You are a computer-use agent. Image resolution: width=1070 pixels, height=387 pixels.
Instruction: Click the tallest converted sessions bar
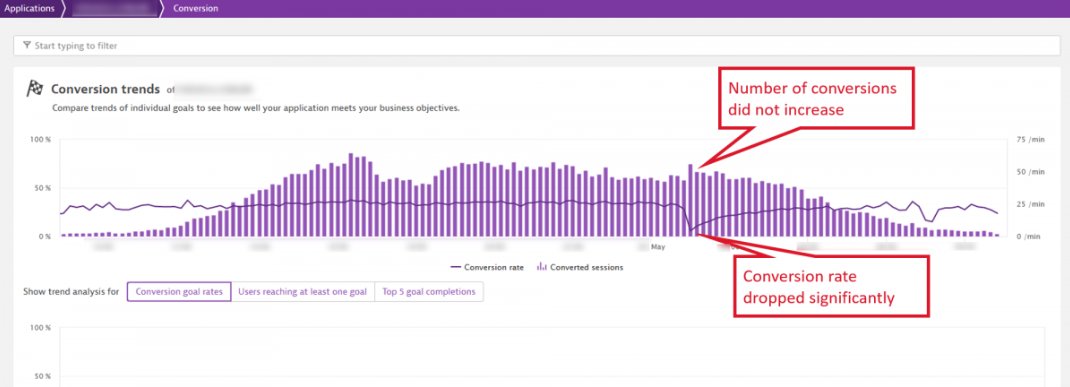[x=351, y=195]
